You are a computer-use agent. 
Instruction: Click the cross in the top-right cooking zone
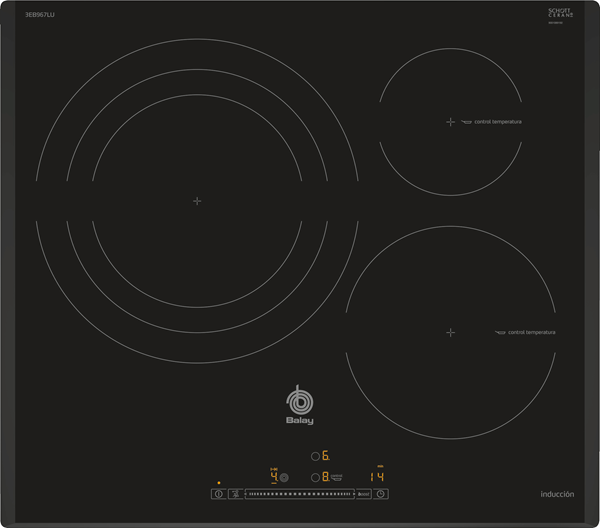click(x=450, y=122)
